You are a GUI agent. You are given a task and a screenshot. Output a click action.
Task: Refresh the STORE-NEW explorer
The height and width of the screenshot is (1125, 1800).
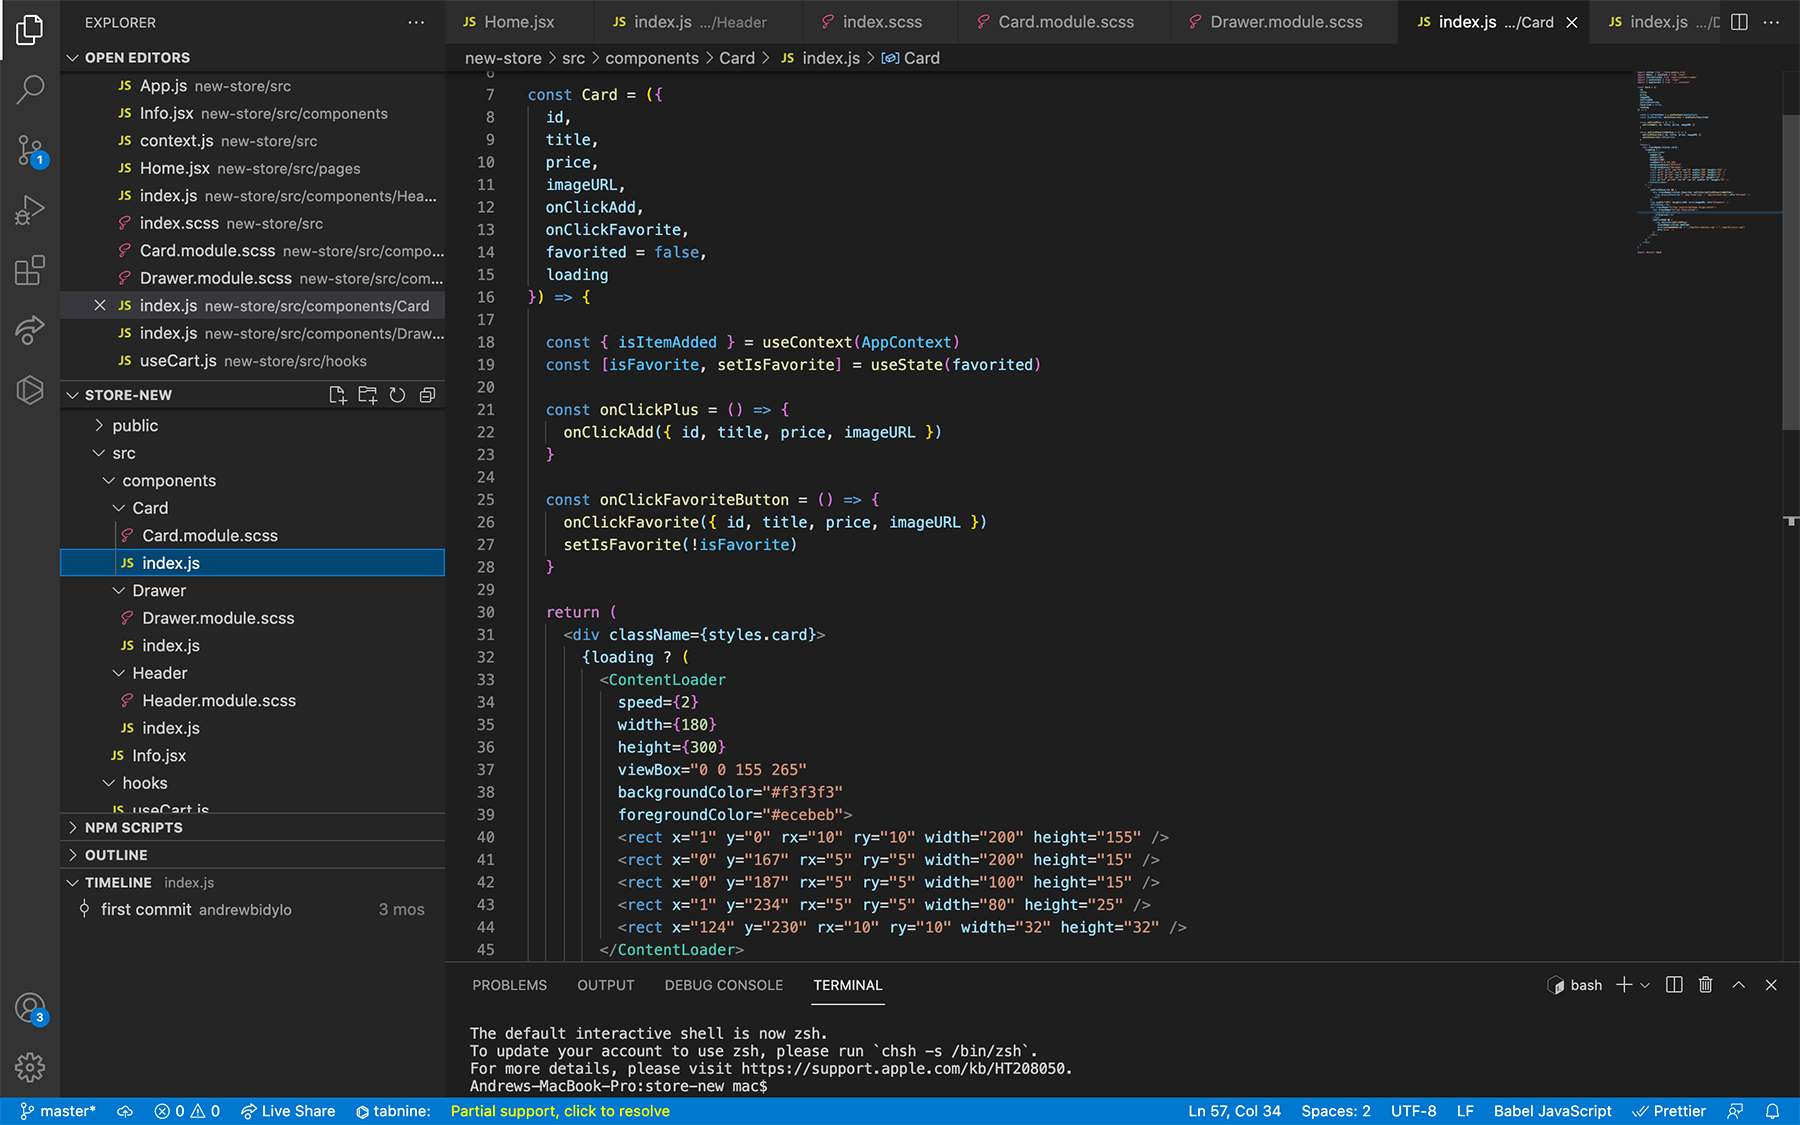click(397, 395)
